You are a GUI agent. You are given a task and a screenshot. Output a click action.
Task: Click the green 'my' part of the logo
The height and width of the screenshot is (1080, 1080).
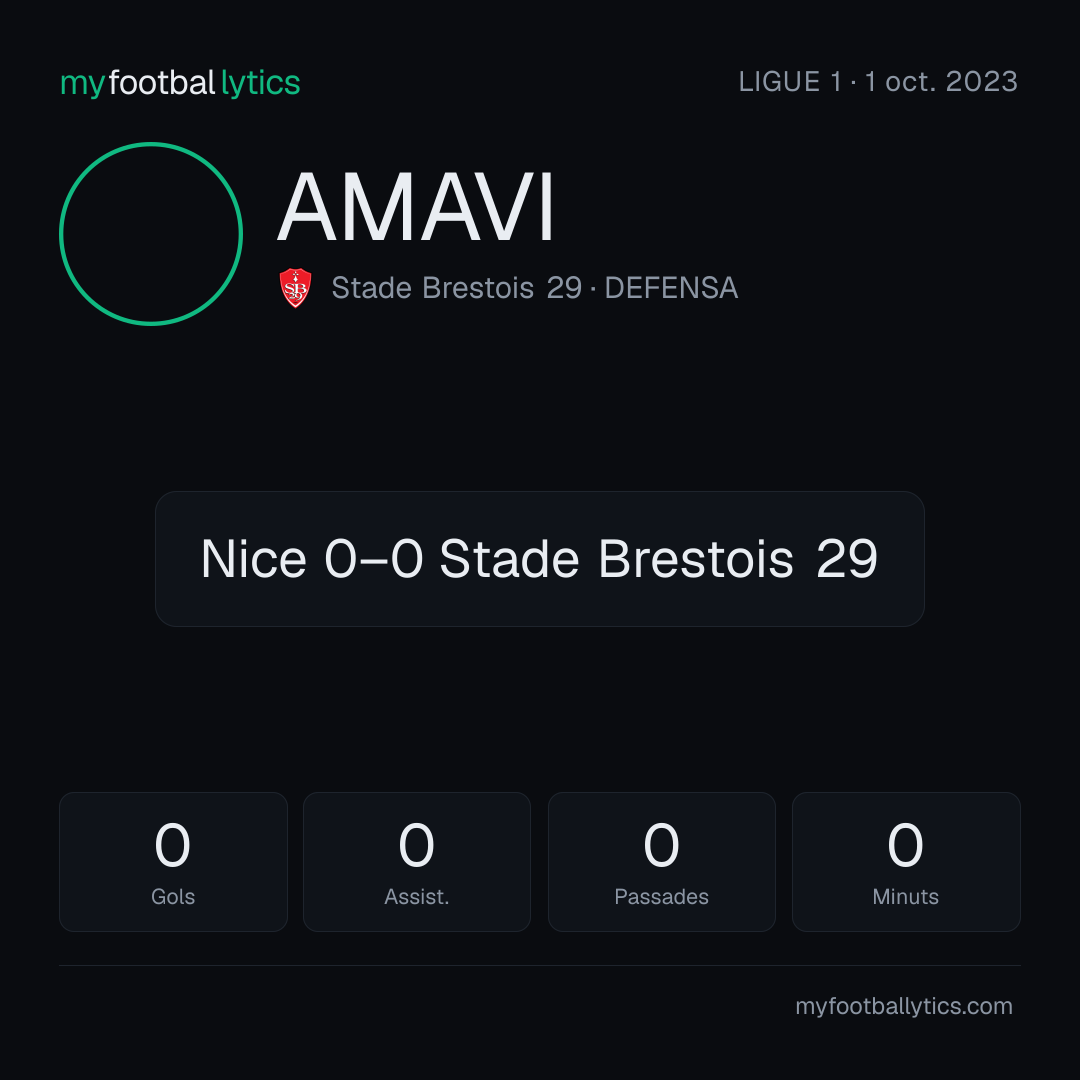82,85
